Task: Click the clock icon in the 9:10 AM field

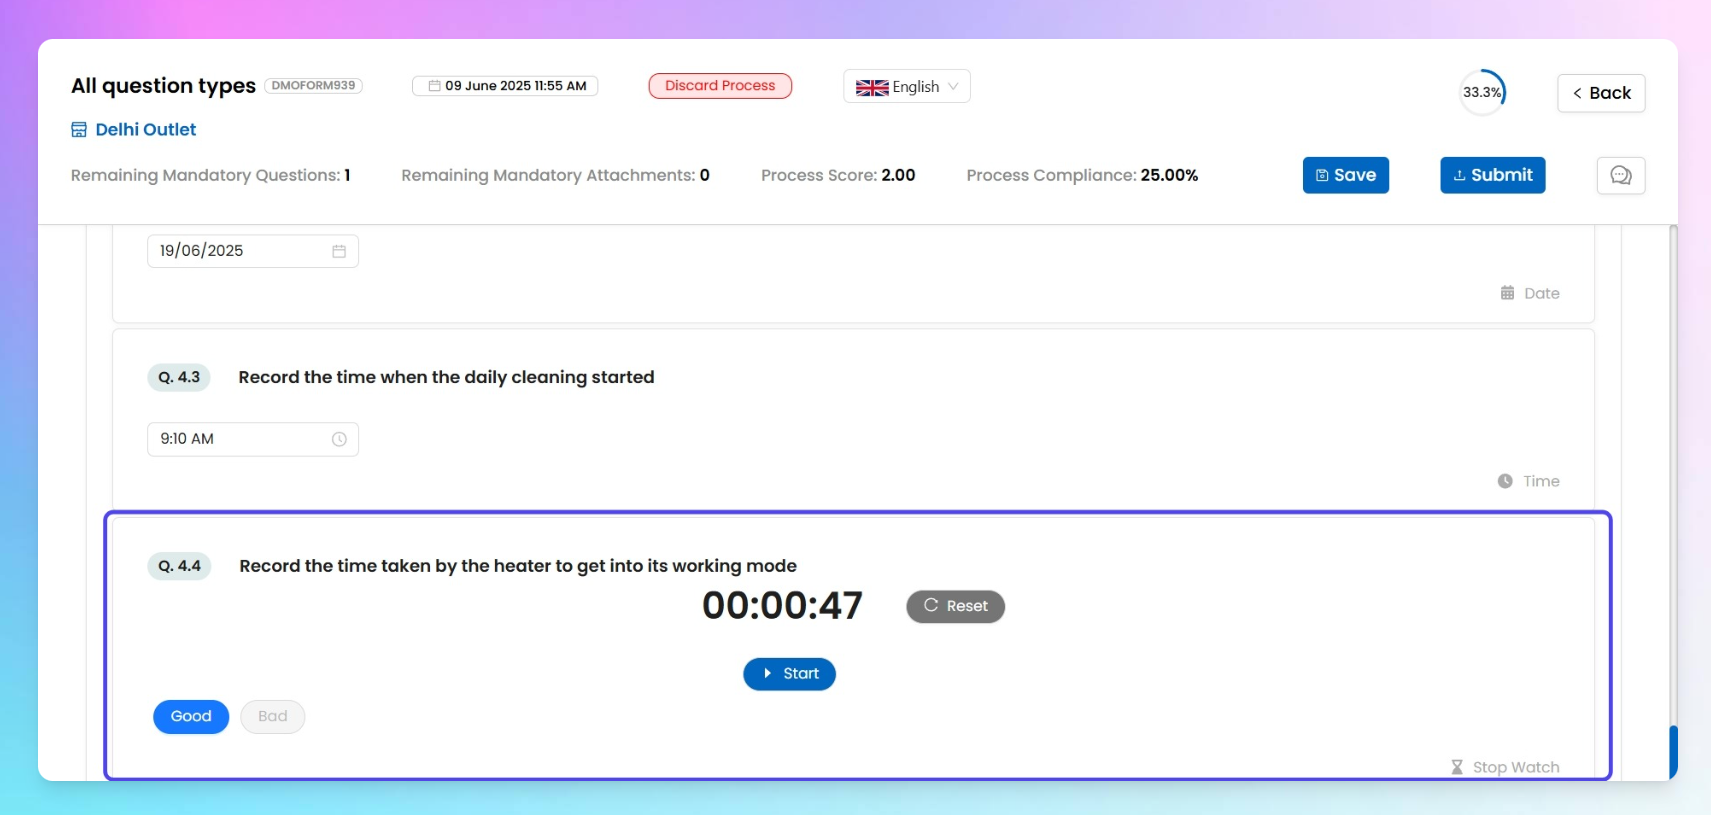Action: coord(339,439)
